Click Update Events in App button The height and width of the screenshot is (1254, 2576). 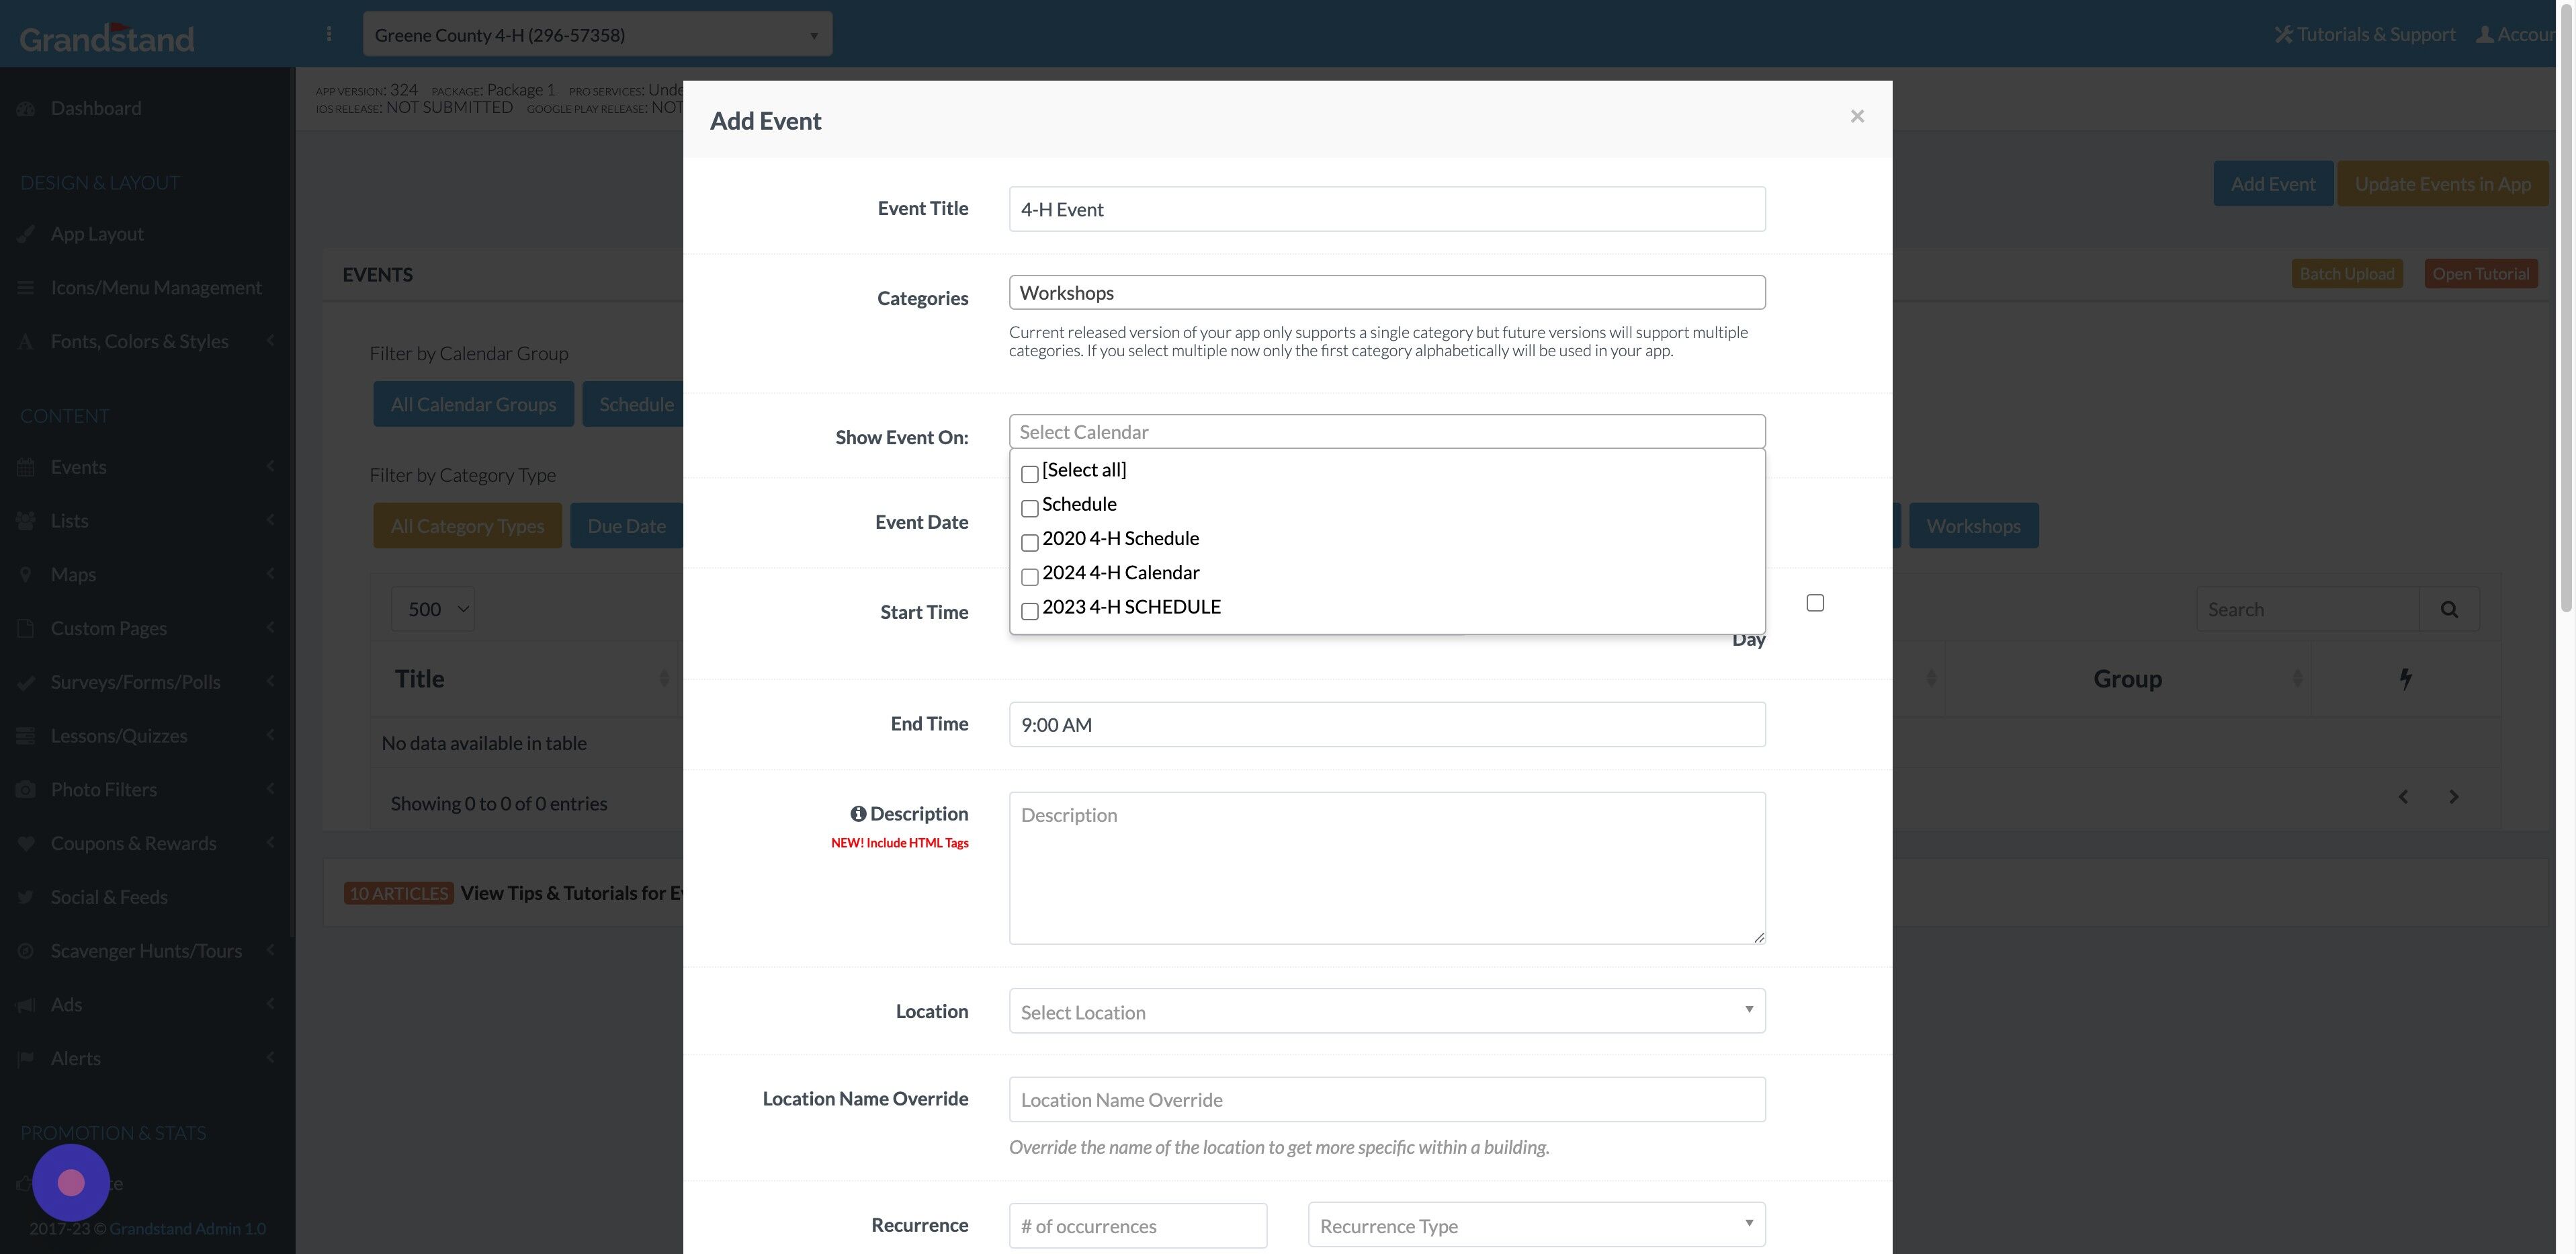pyautogui.click(x=2442, y=184)
